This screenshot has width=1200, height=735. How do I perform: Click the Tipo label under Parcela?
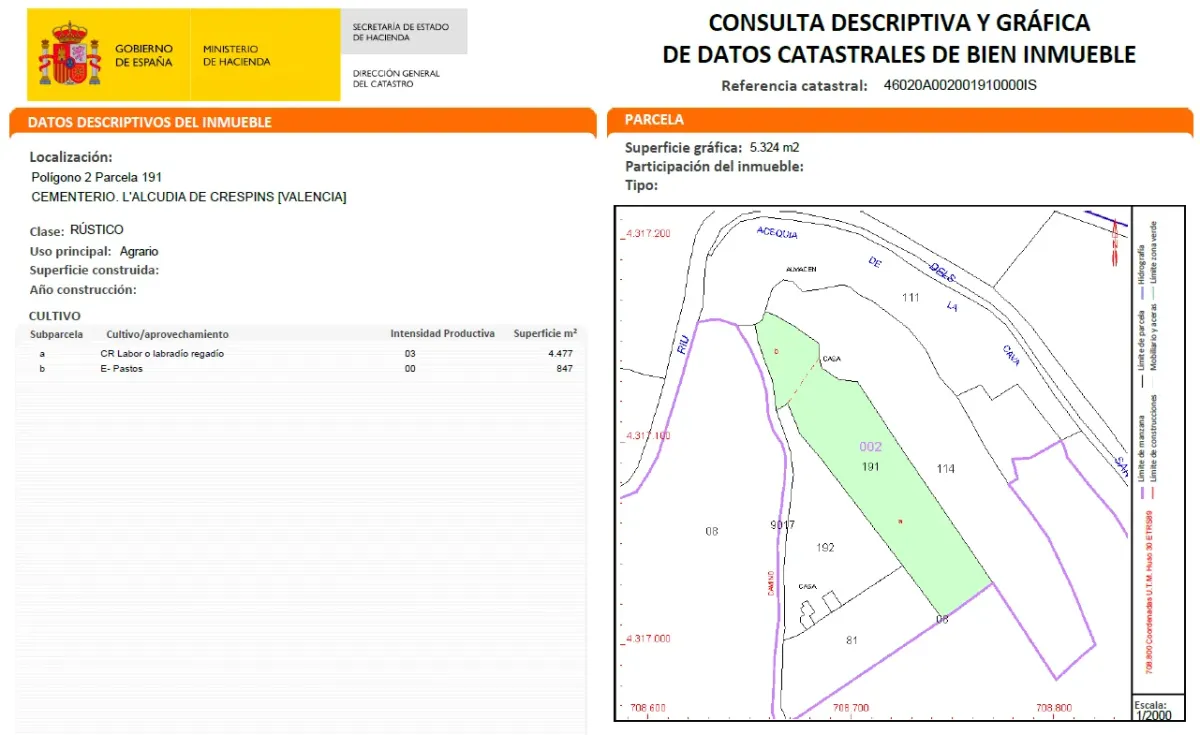(x=641, y=186)
